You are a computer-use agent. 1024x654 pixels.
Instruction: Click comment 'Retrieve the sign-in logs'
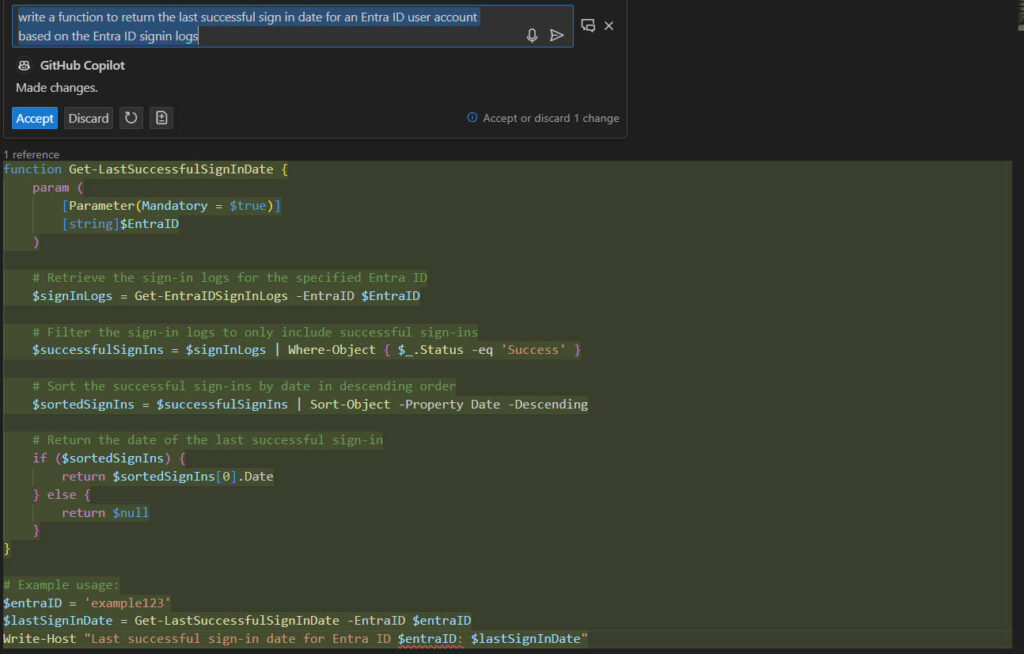tap(230, 278)
